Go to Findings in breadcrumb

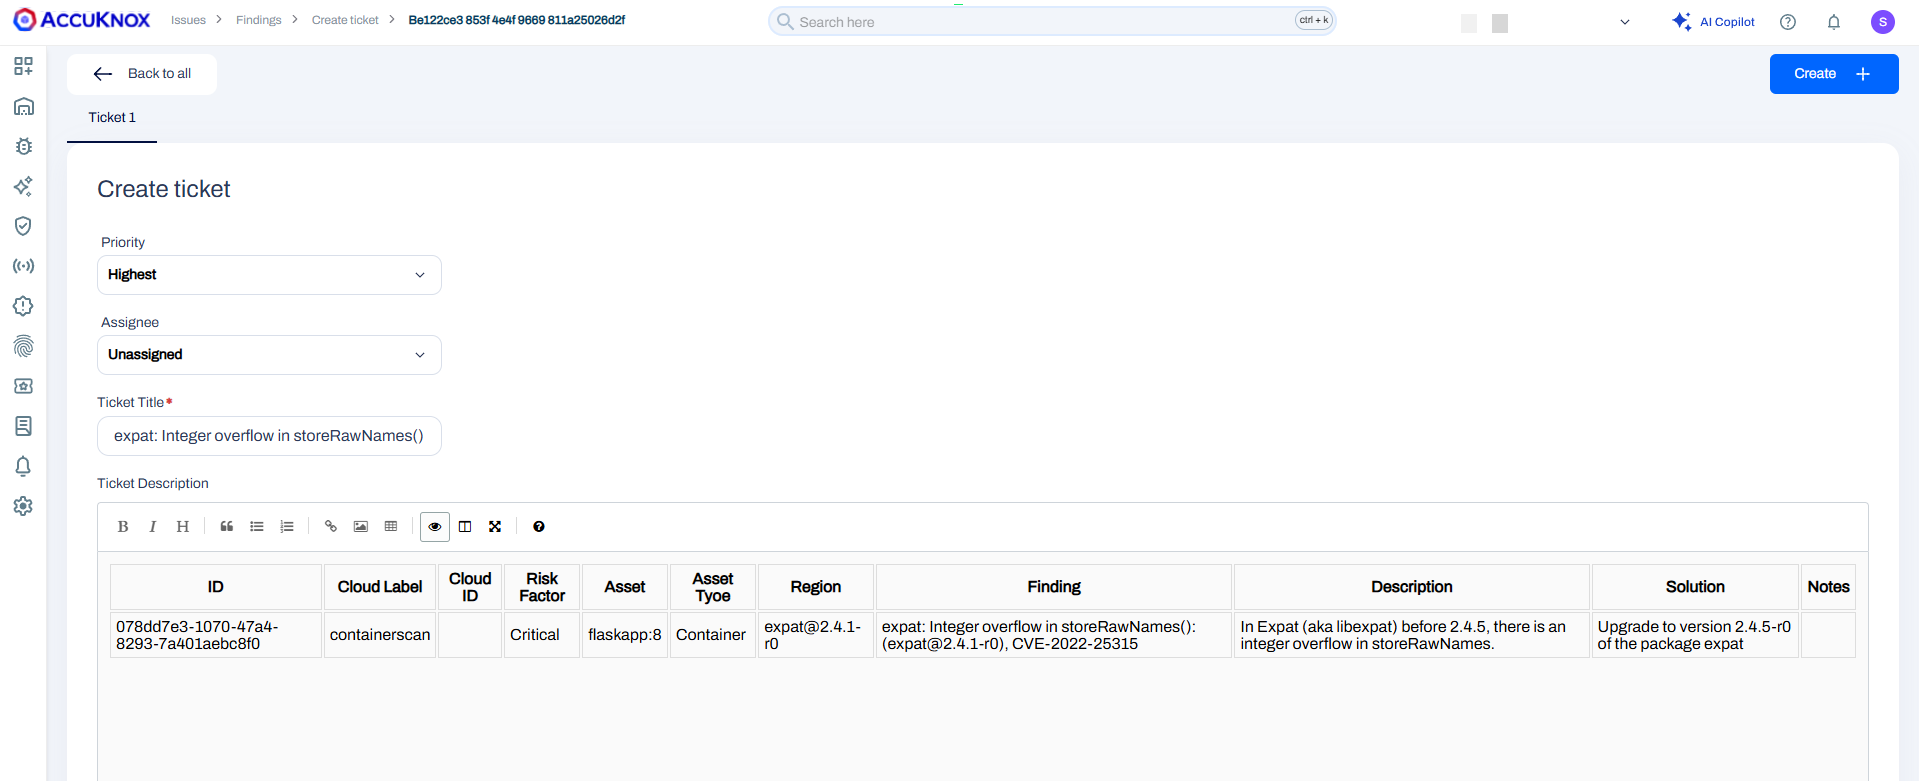point(259,20)
